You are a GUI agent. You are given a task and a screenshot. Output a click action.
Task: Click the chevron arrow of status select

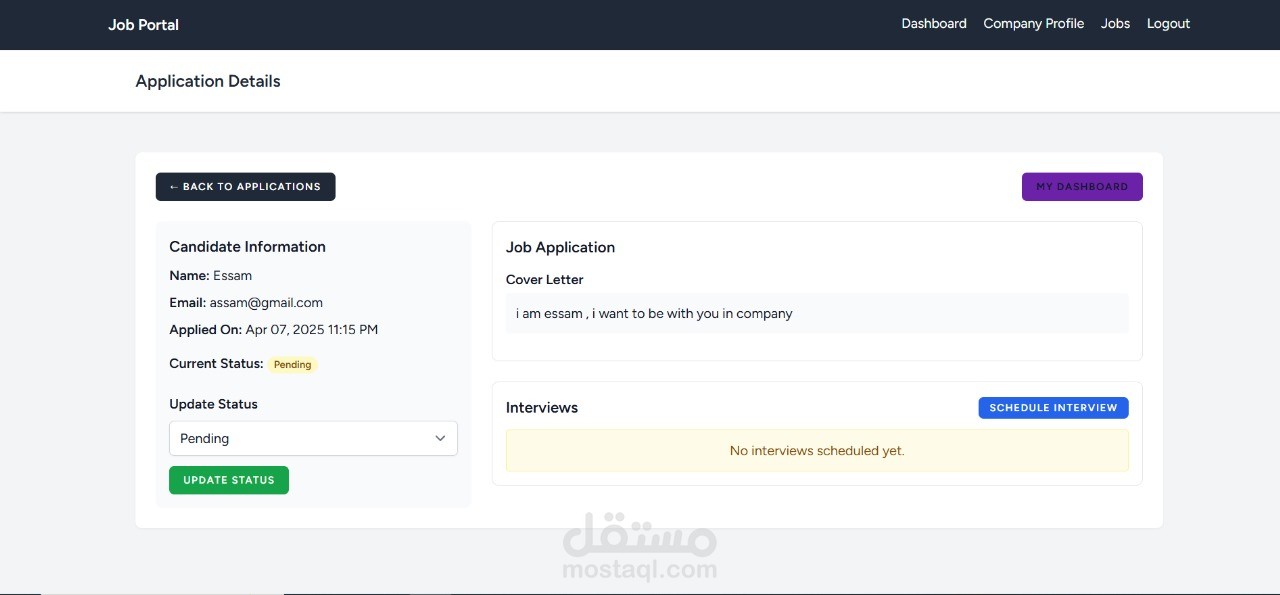point(440,438)
